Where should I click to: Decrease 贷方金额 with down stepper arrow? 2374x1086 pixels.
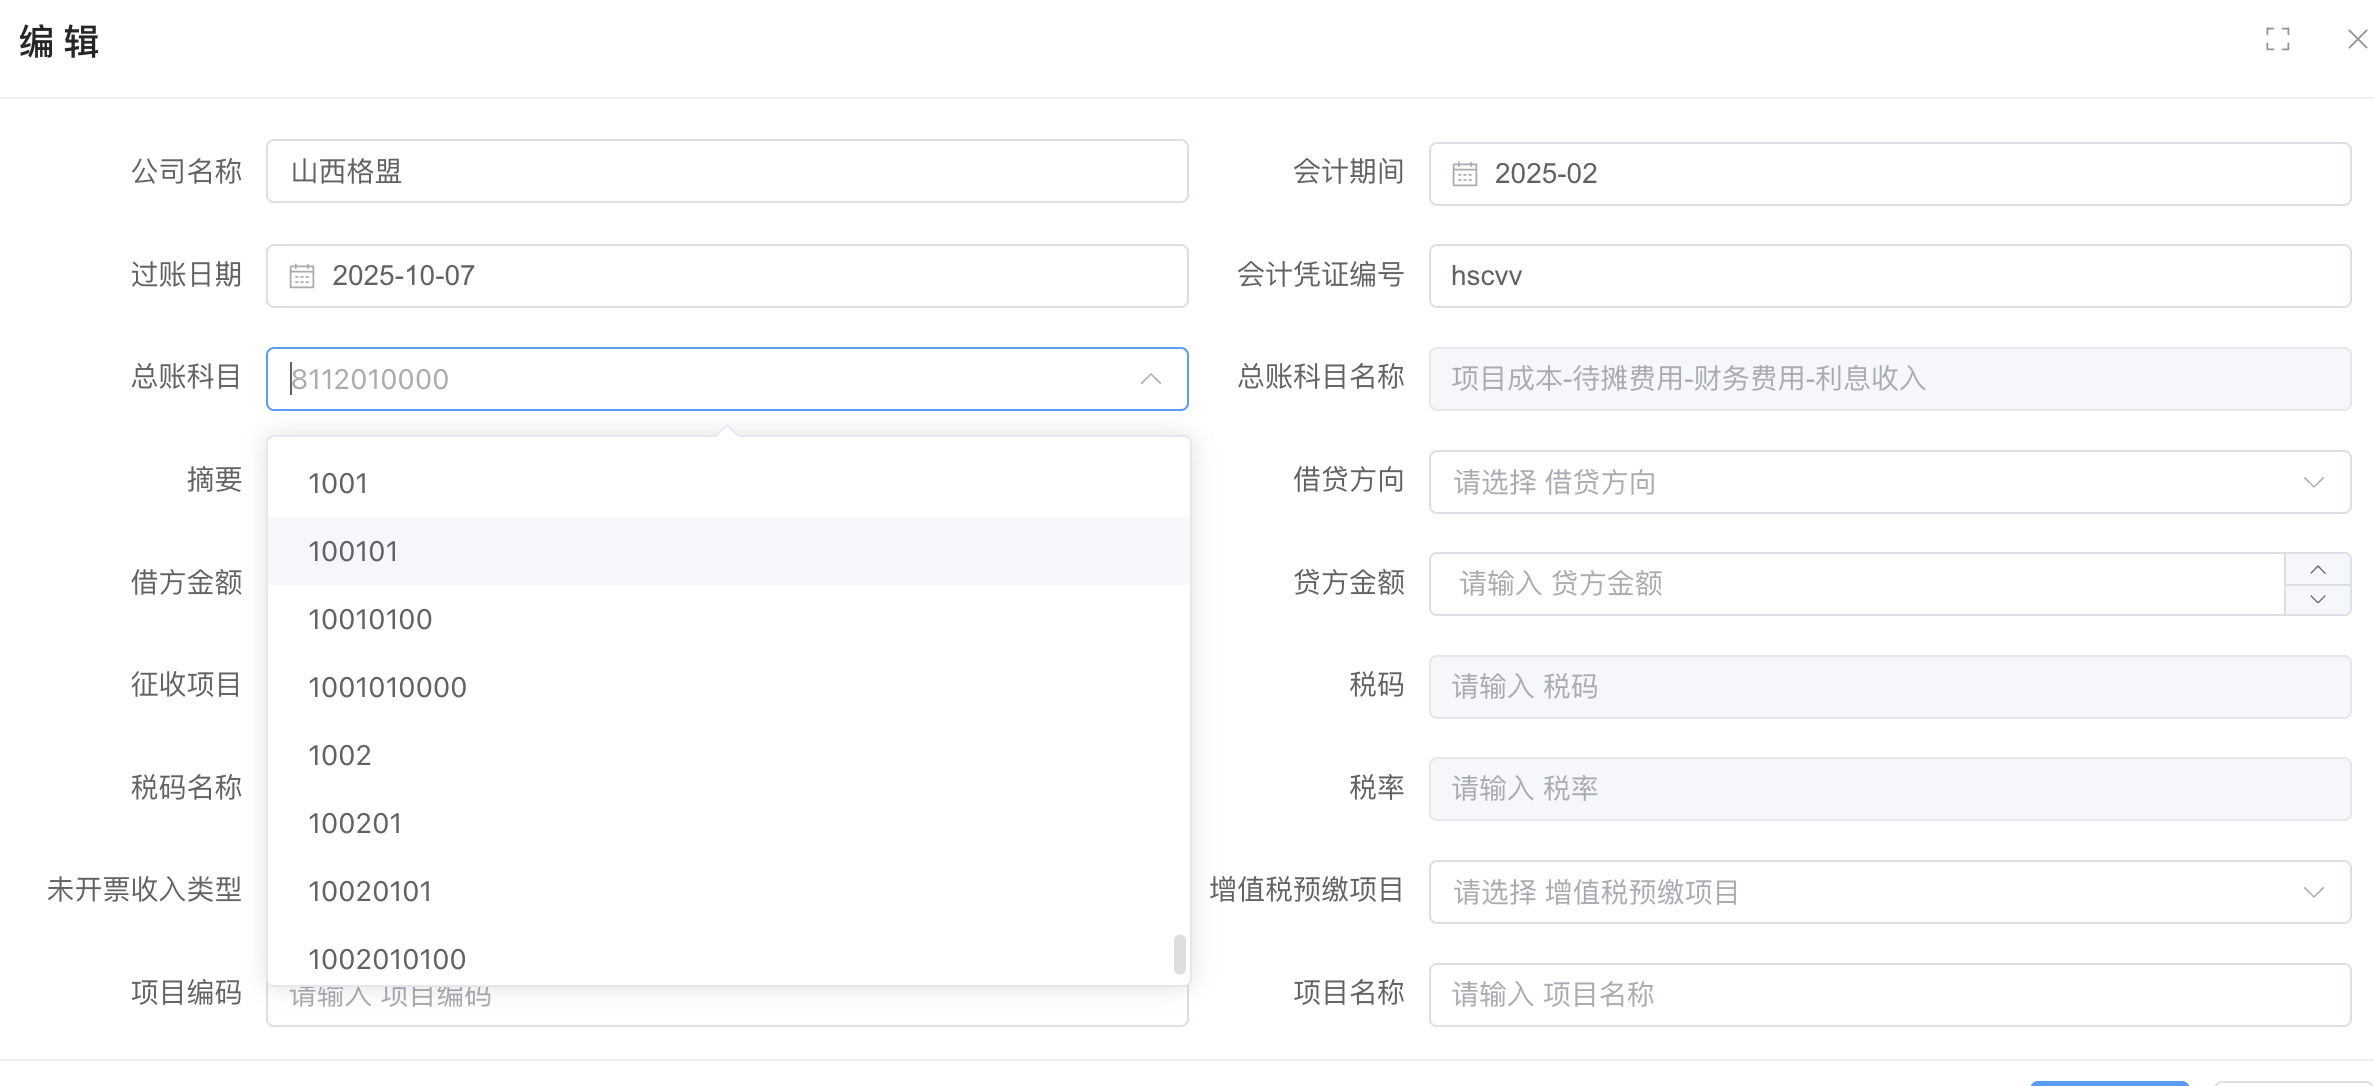coord(2317,599)
